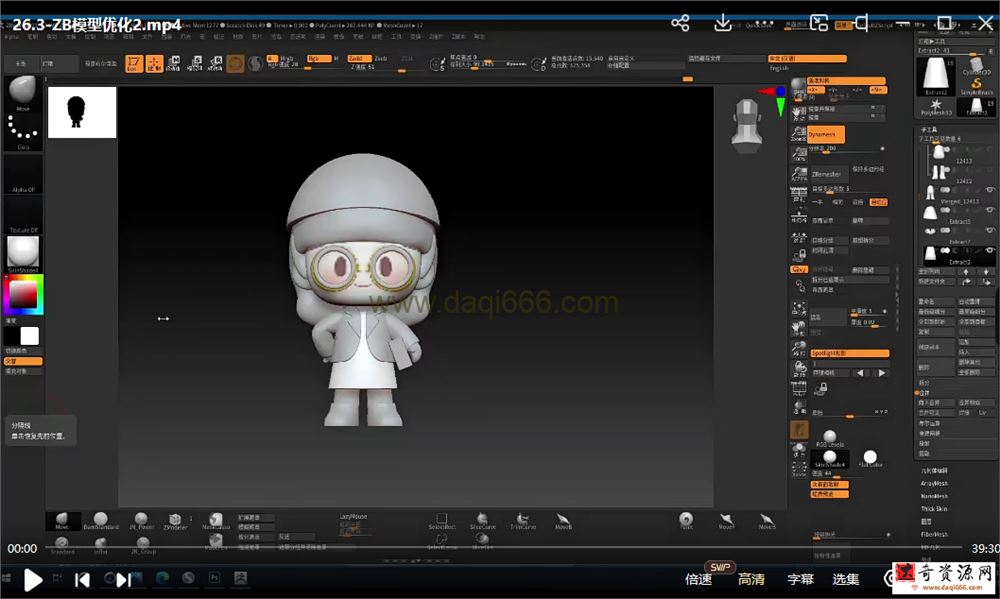Viewport: 1000px width, 599px height.
Task: Select the black secondary color swatch
Action: click(12, 336)
